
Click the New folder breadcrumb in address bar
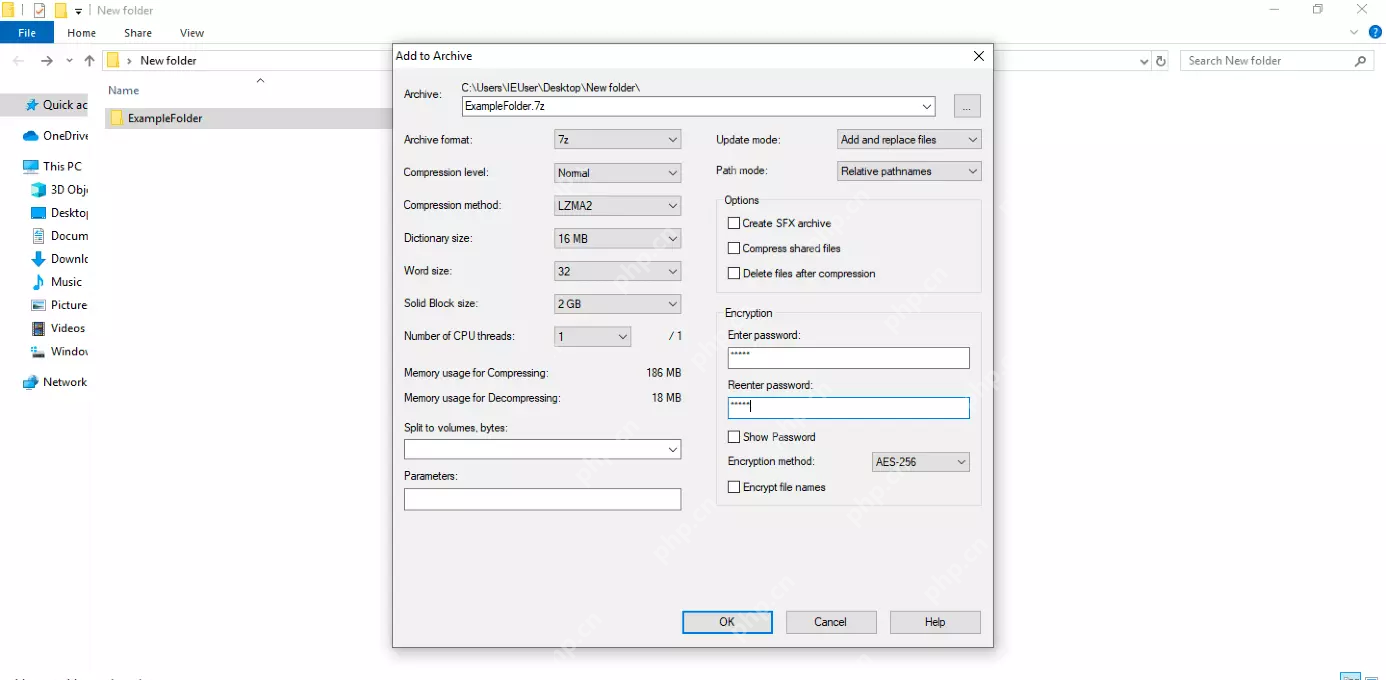pos(168,61)
